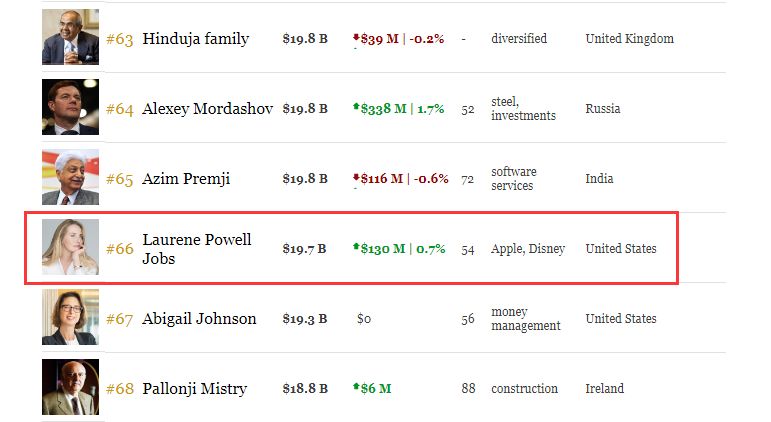Open Alexey Mordashov's portrait thumbnail
This screenshot has width=771, height=422.
[70, 108]
